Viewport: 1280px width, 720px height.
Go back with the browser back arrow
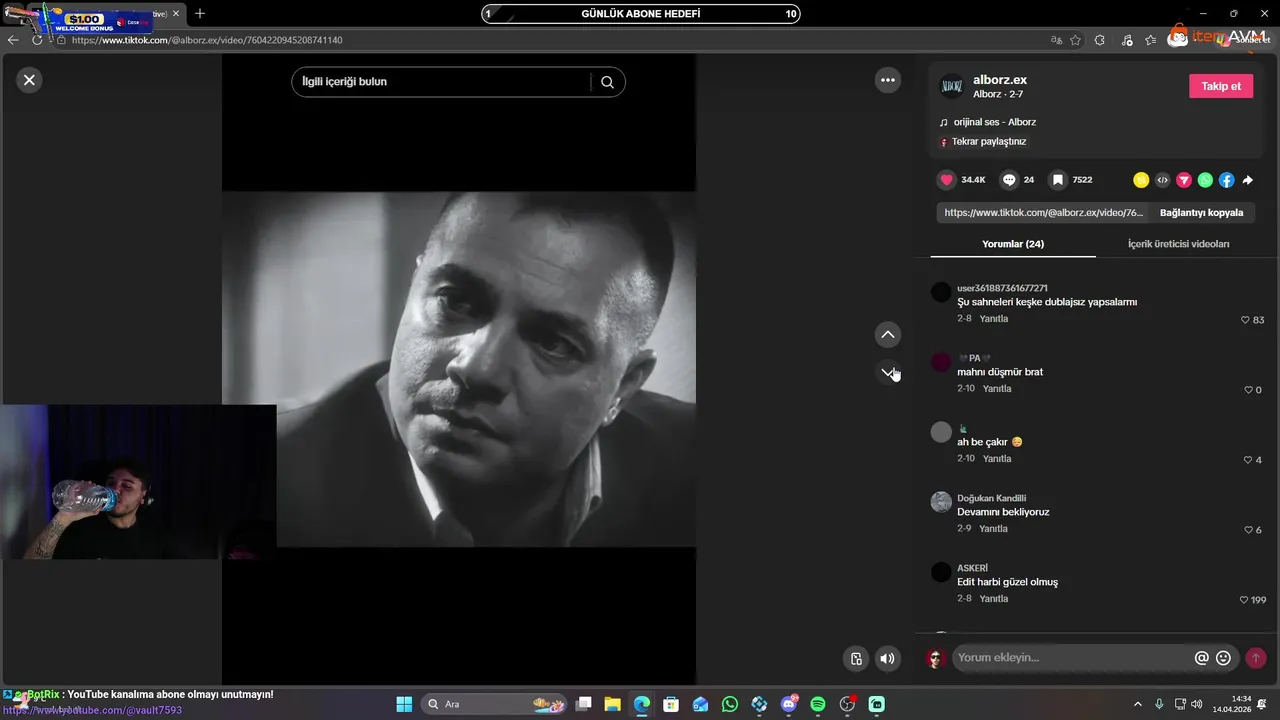[13, 40]
